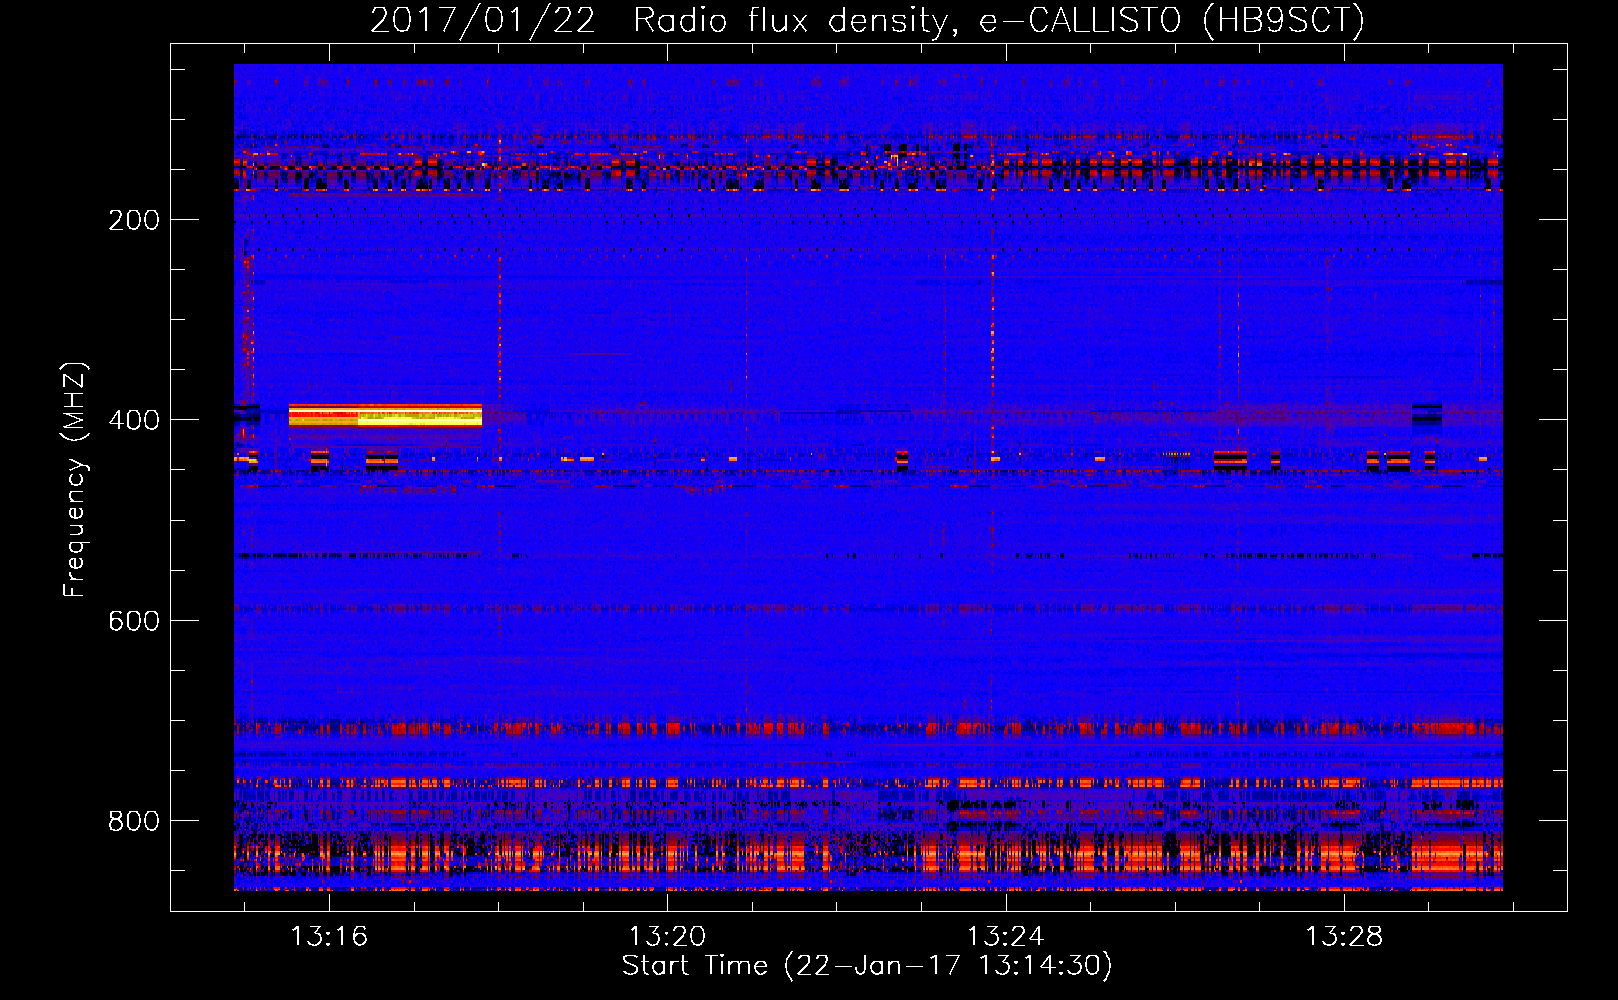Viewport: 1618px width, 1000px height.
Task: Click the bright yellow burst near 400 MHz
Action: coord(385,415)
